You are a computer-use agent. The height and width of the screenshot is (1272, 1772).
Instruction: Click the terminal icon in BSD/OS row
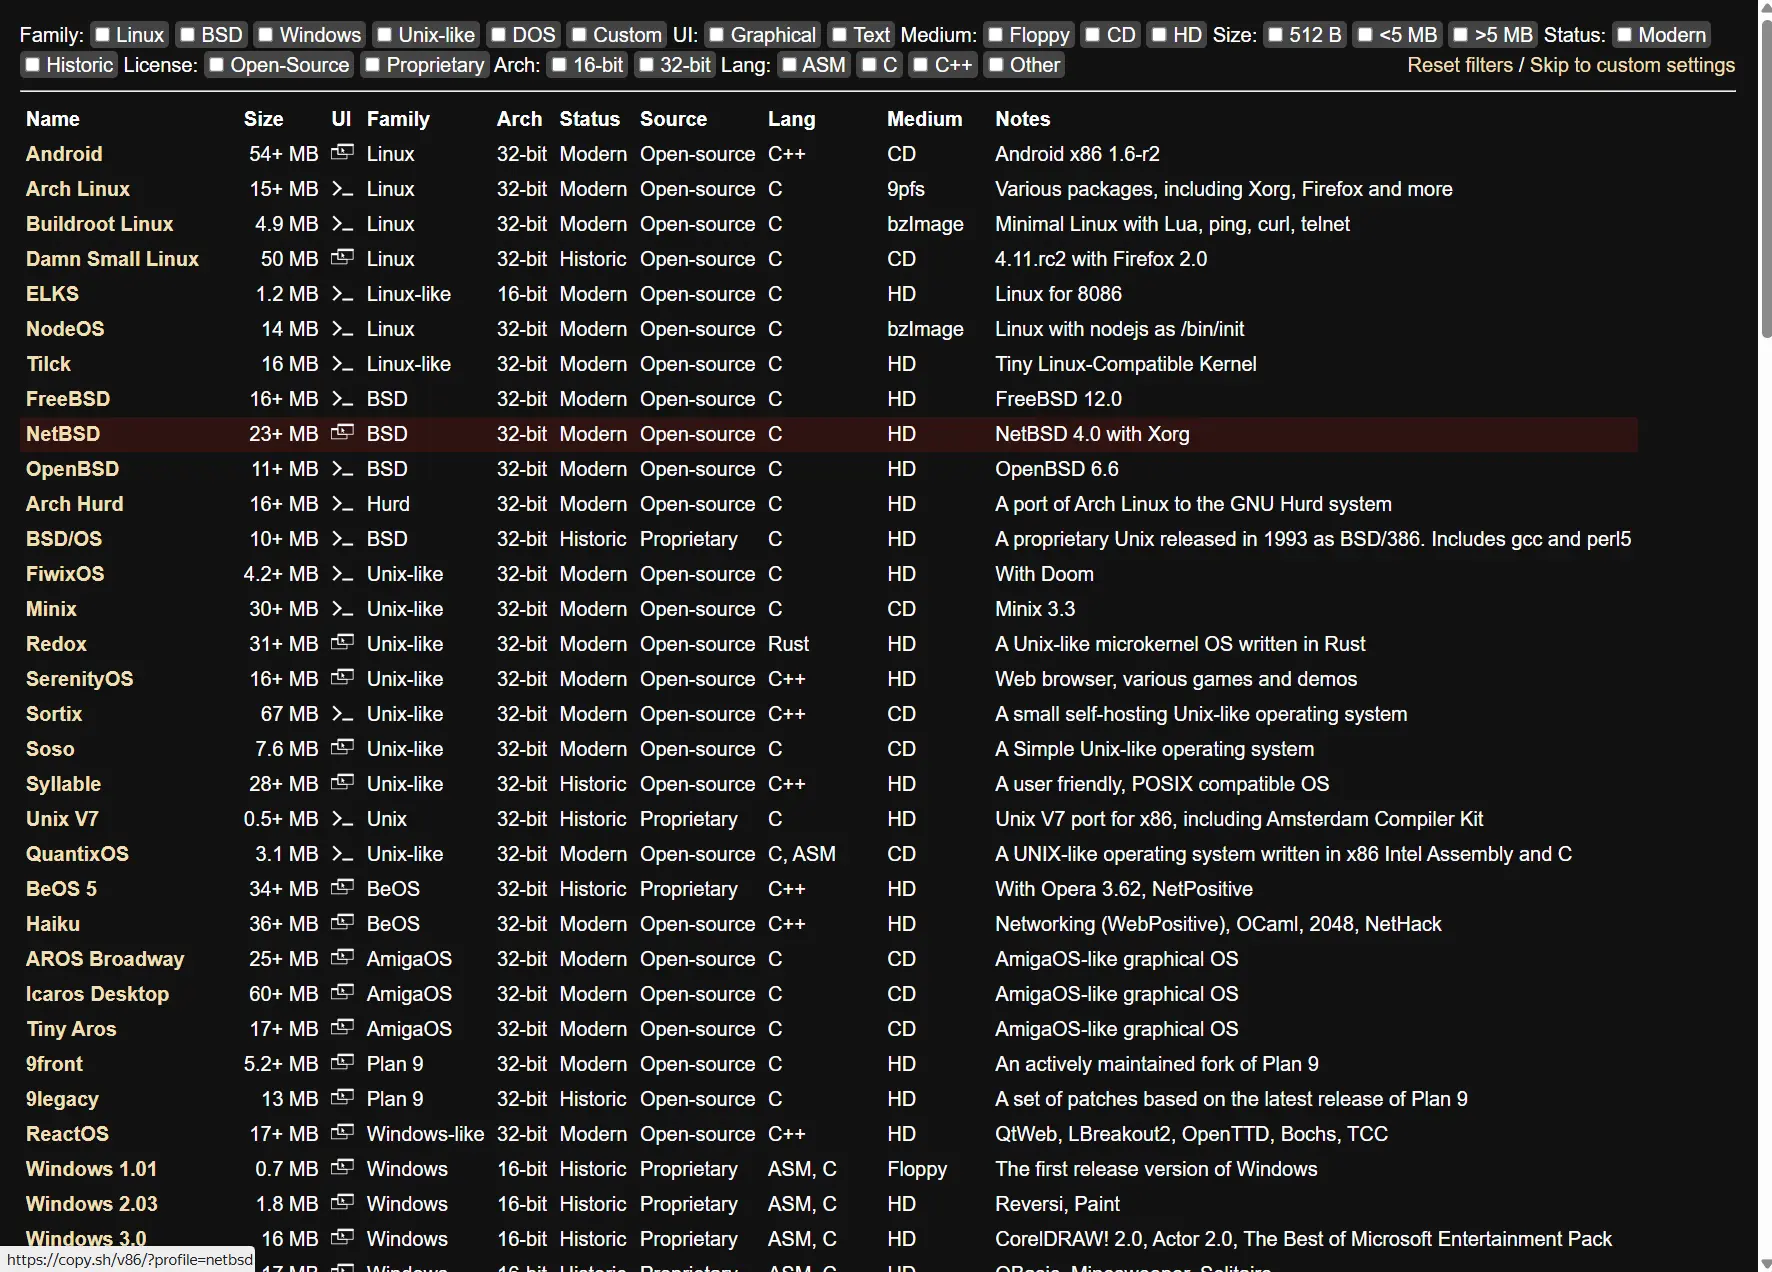pyautogui.click(x=342, y=539)
